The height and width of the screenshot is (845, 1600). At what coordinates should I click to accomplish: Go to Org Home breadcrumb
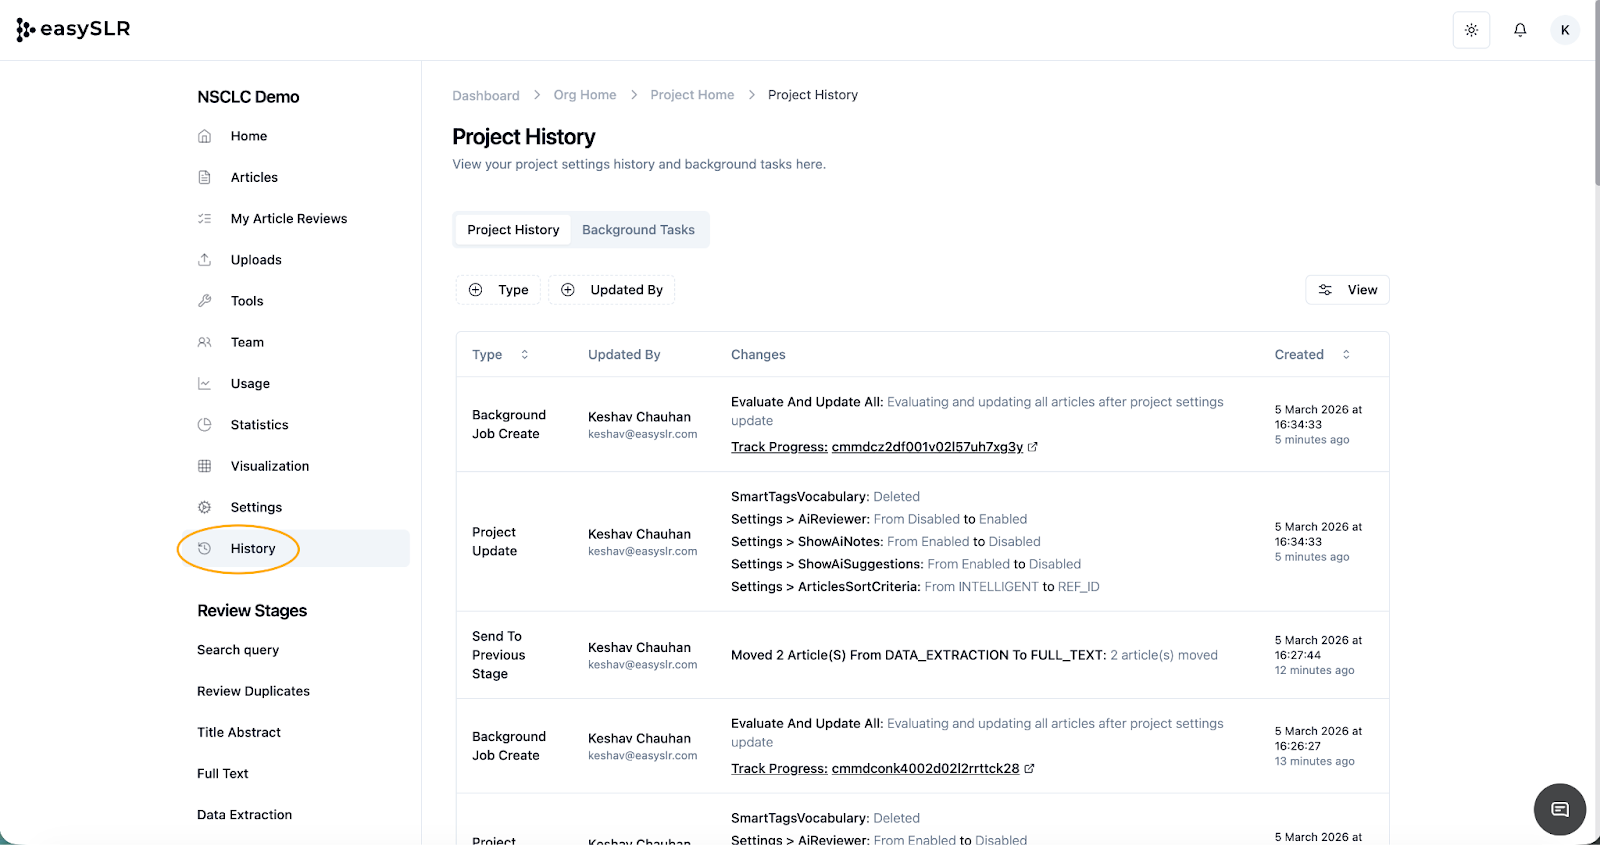point(585,95)
